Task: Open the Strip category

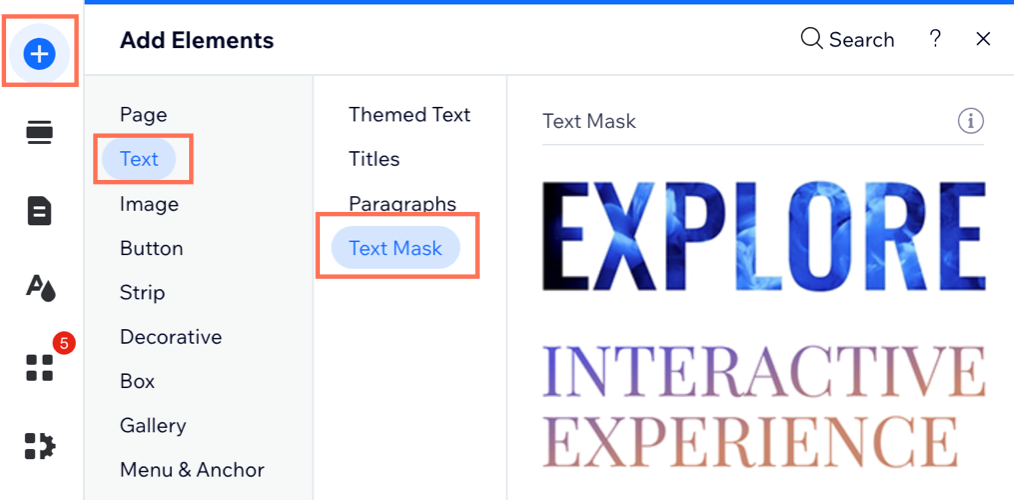Action: coord(142,293)
